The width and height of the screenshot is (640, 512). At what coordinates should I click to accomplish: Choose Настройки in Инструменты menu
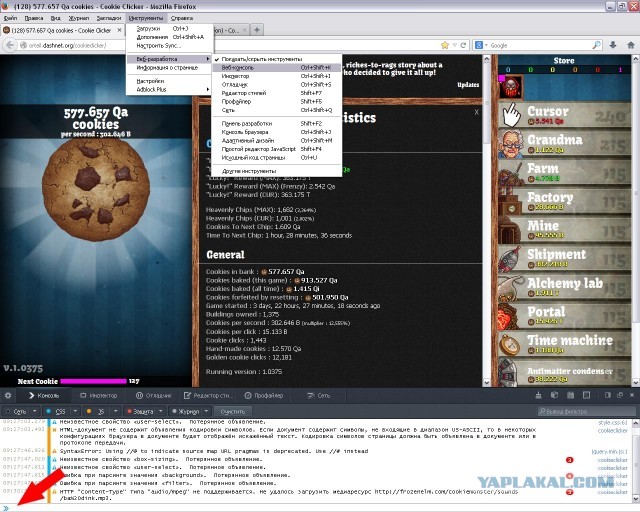(169, 81)
